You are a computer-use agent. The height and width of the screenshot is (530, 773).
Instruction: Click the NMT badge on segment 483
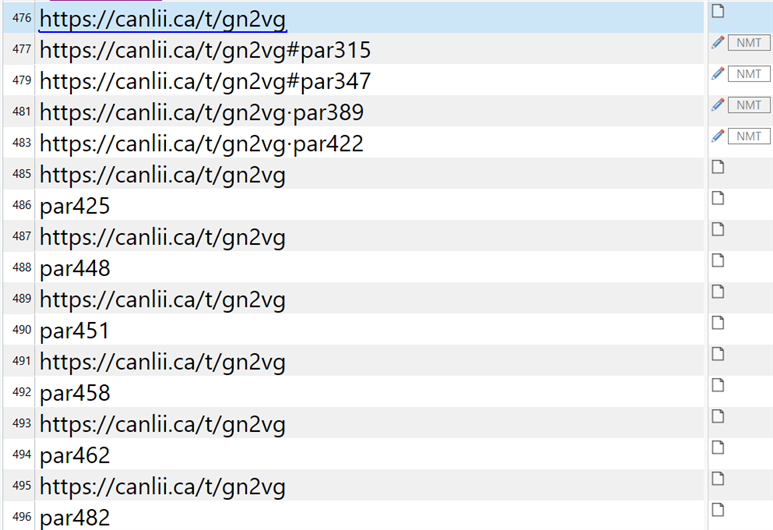coord(749,136)
